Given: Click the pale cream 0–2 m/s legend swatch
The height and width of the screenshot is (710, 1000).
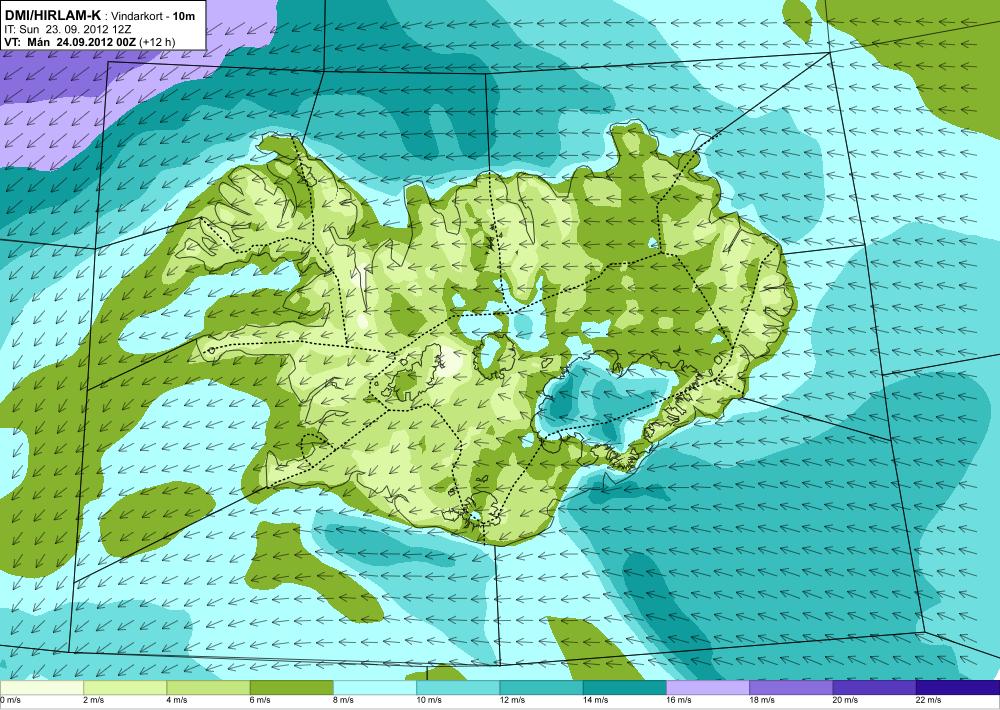Looking at the screenshot, I should pyautogui.click(x=41, y=688).
